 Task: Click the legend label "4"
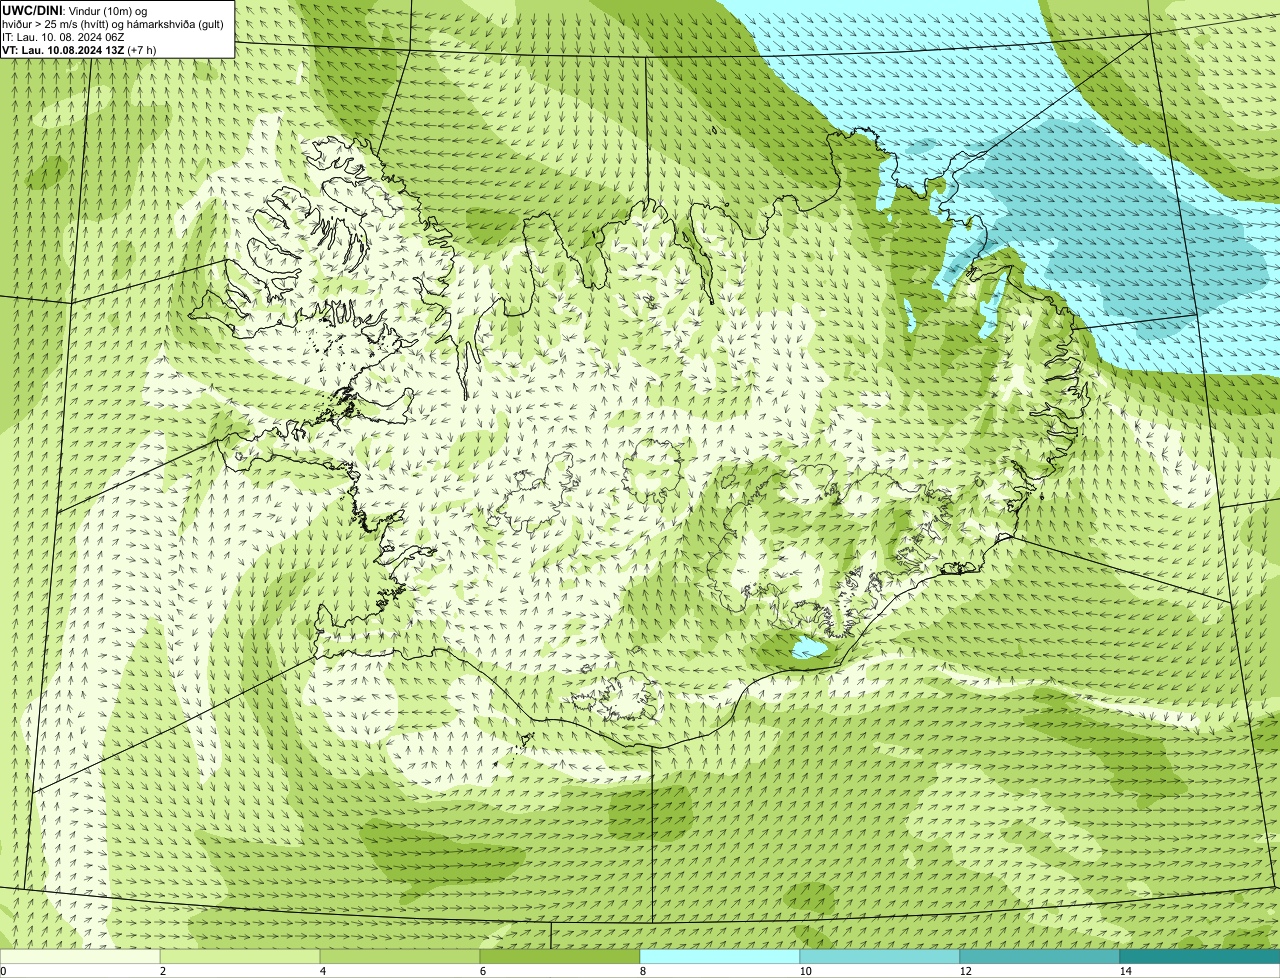click(322, 971)
